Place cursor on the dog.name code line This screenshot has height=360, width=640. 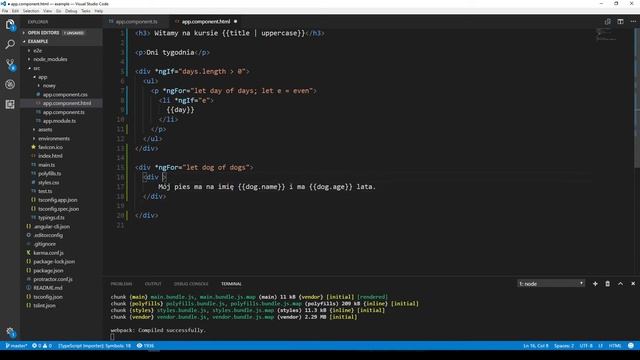pos(267,187)
